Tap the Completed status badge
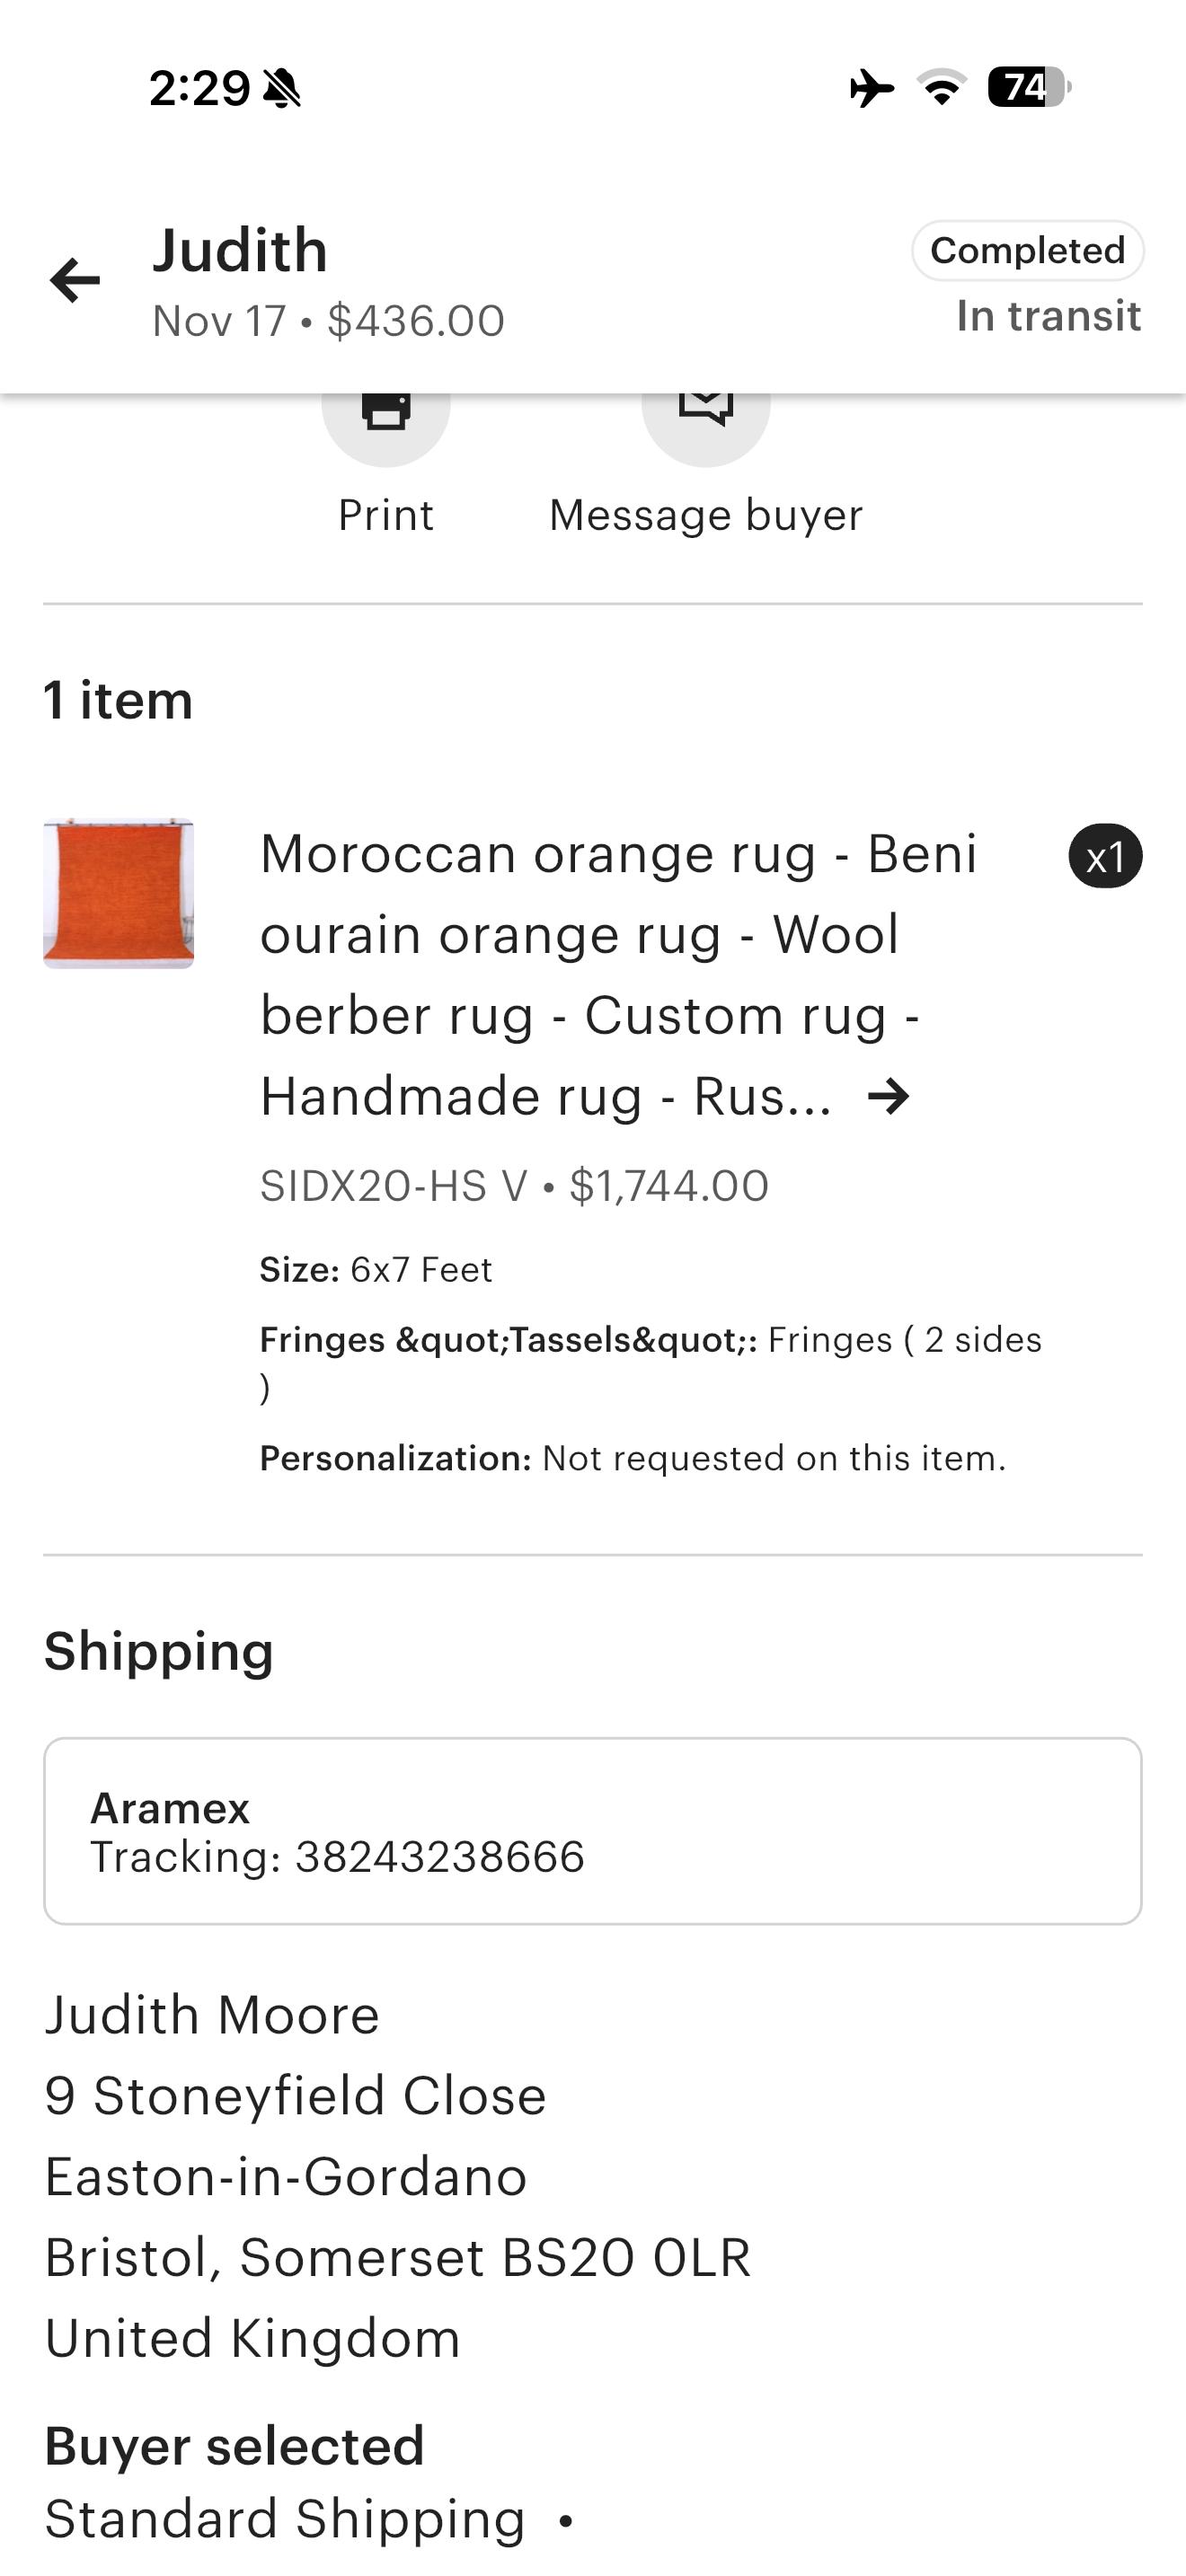Viewport: 1186px width, 2576px height. click(1027, 251)
